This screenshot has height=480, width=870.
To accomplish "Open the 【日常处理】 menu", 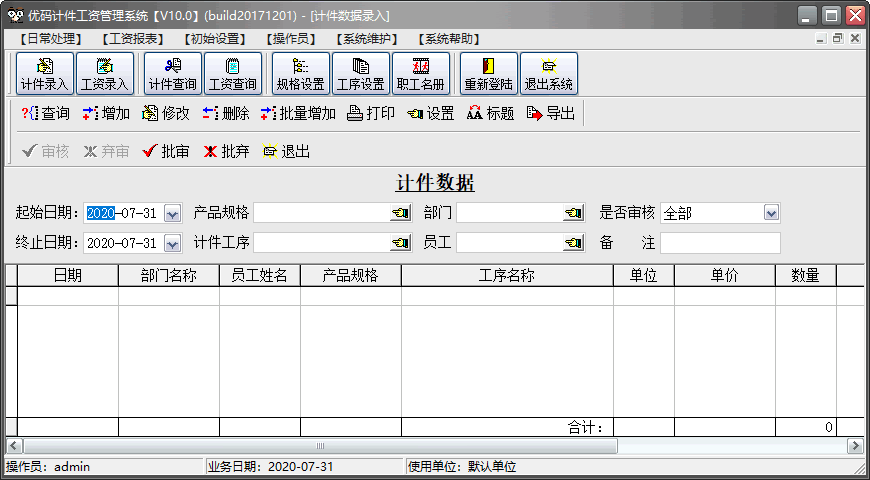I will click(50, 39).
